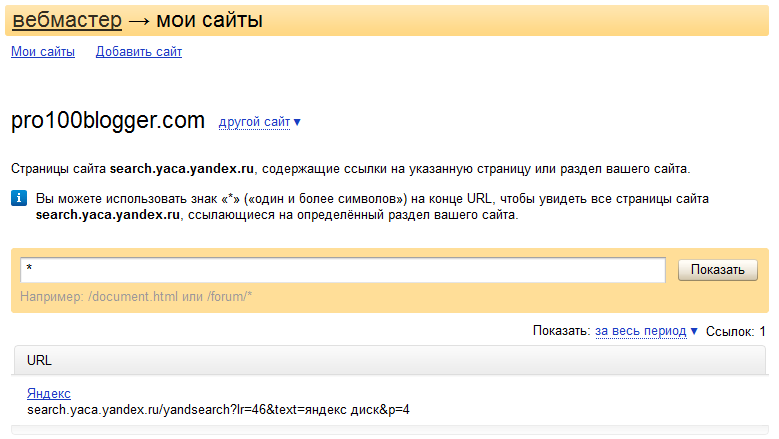Click the Страницы сайта description line
Screen dimensions: 779x439
tap(350, 168)
